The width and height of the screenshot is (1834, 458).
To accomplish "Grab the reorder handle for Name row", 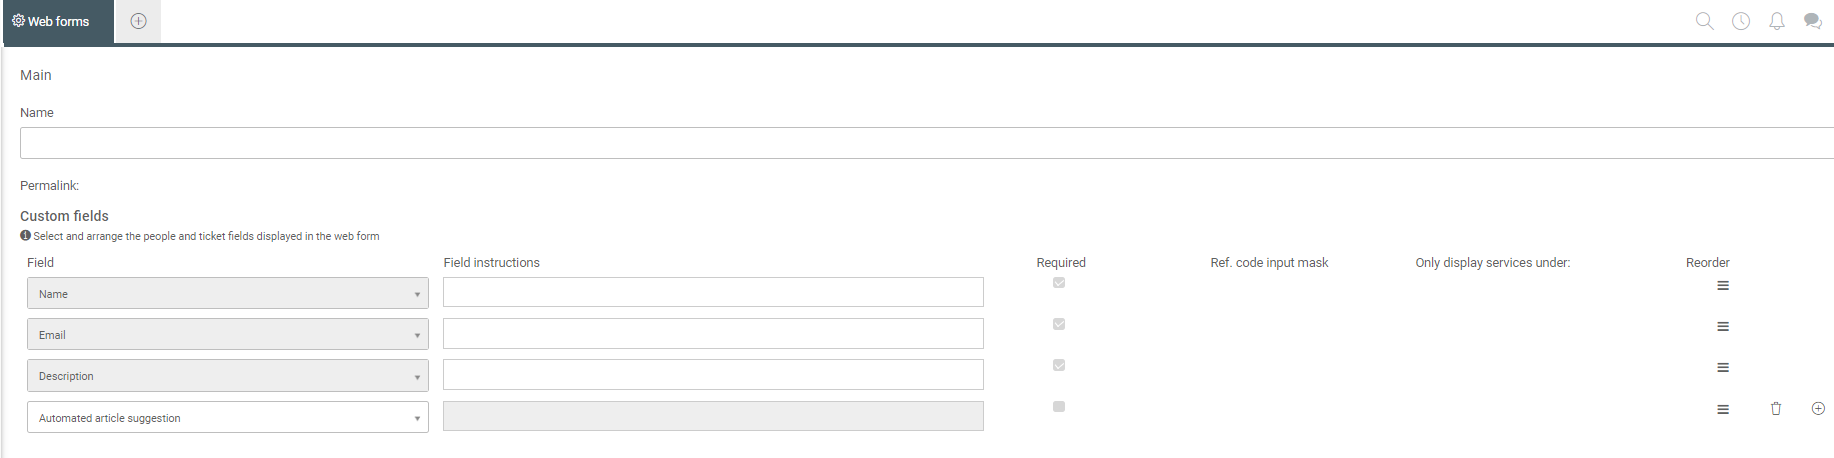I will pyautogui.click(x=1723, y=286).
